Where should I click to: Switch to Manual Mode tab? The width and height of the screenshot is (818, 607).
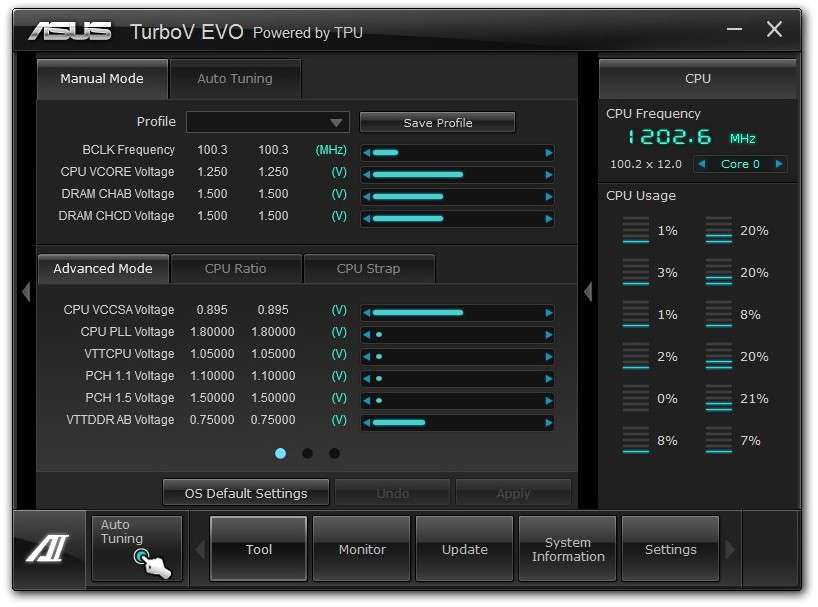(102, 79)
